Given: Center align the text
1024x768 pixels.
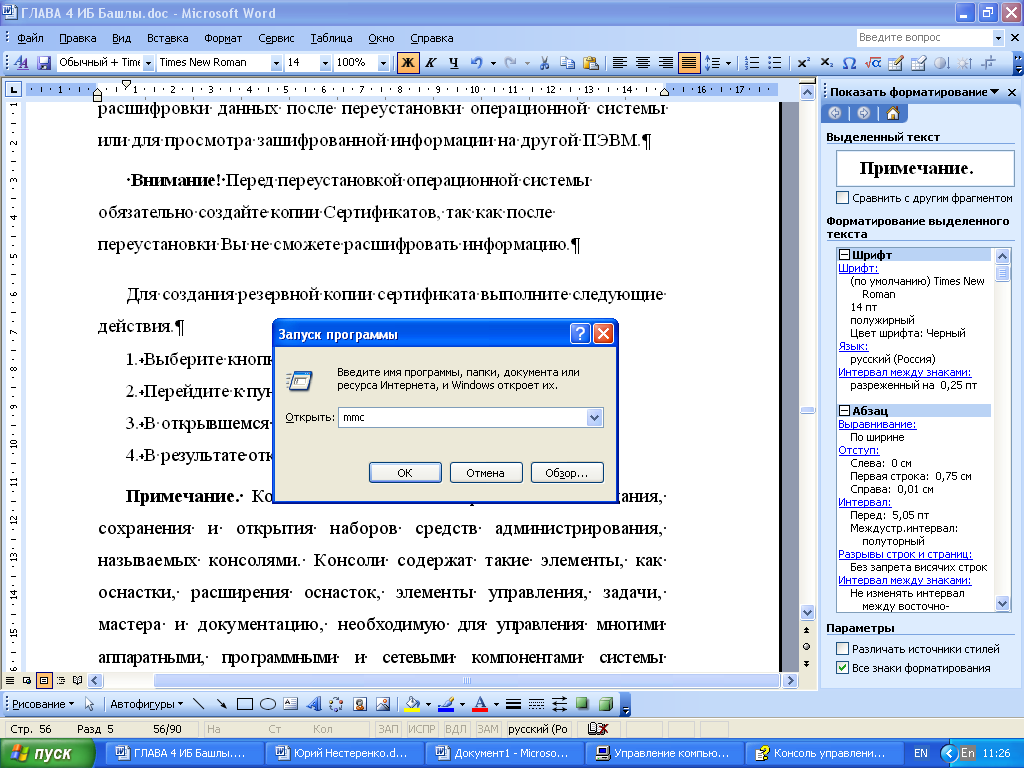Looking at the screenshot, I should click(x=643, y=63).
